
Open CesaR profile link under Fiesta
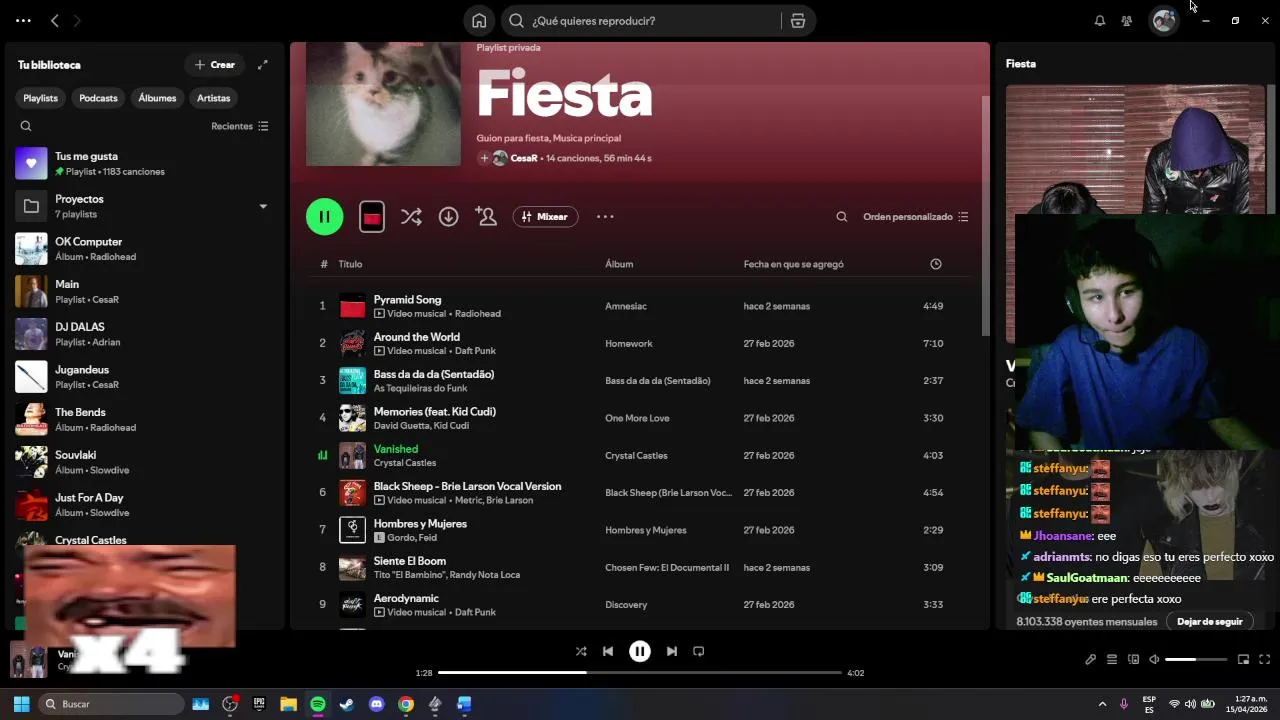coord(524,158)
